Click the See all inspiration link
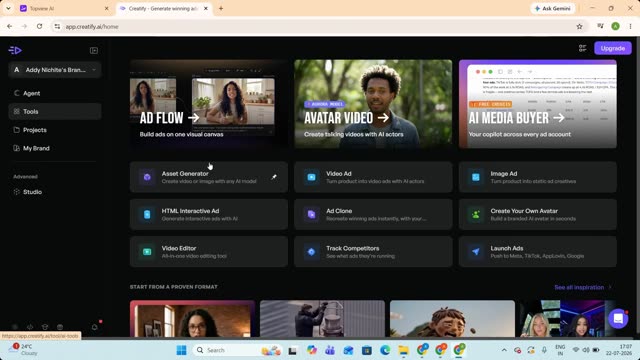 583,287
